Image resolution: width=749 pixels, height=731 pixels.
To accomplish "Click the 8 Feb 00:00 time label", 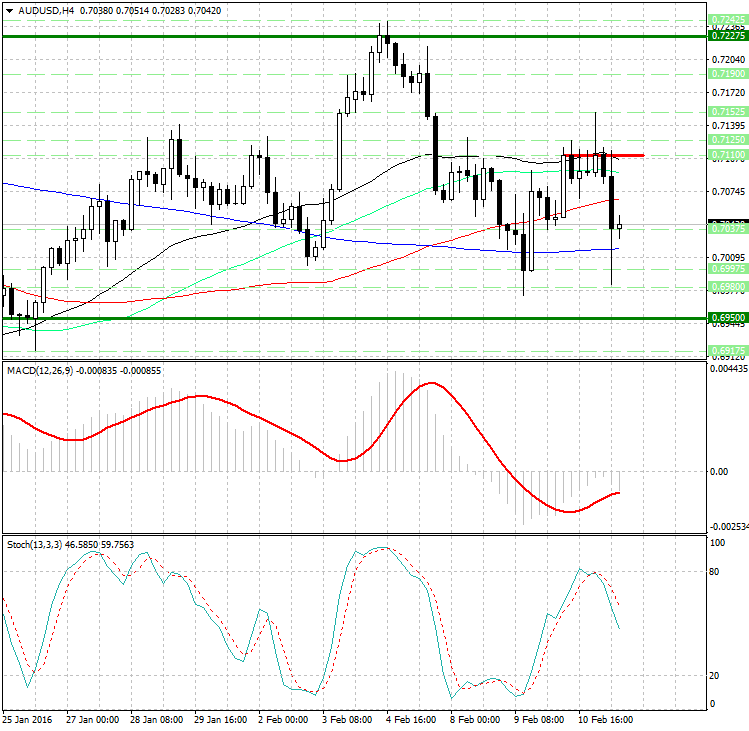I will point(474,718).
